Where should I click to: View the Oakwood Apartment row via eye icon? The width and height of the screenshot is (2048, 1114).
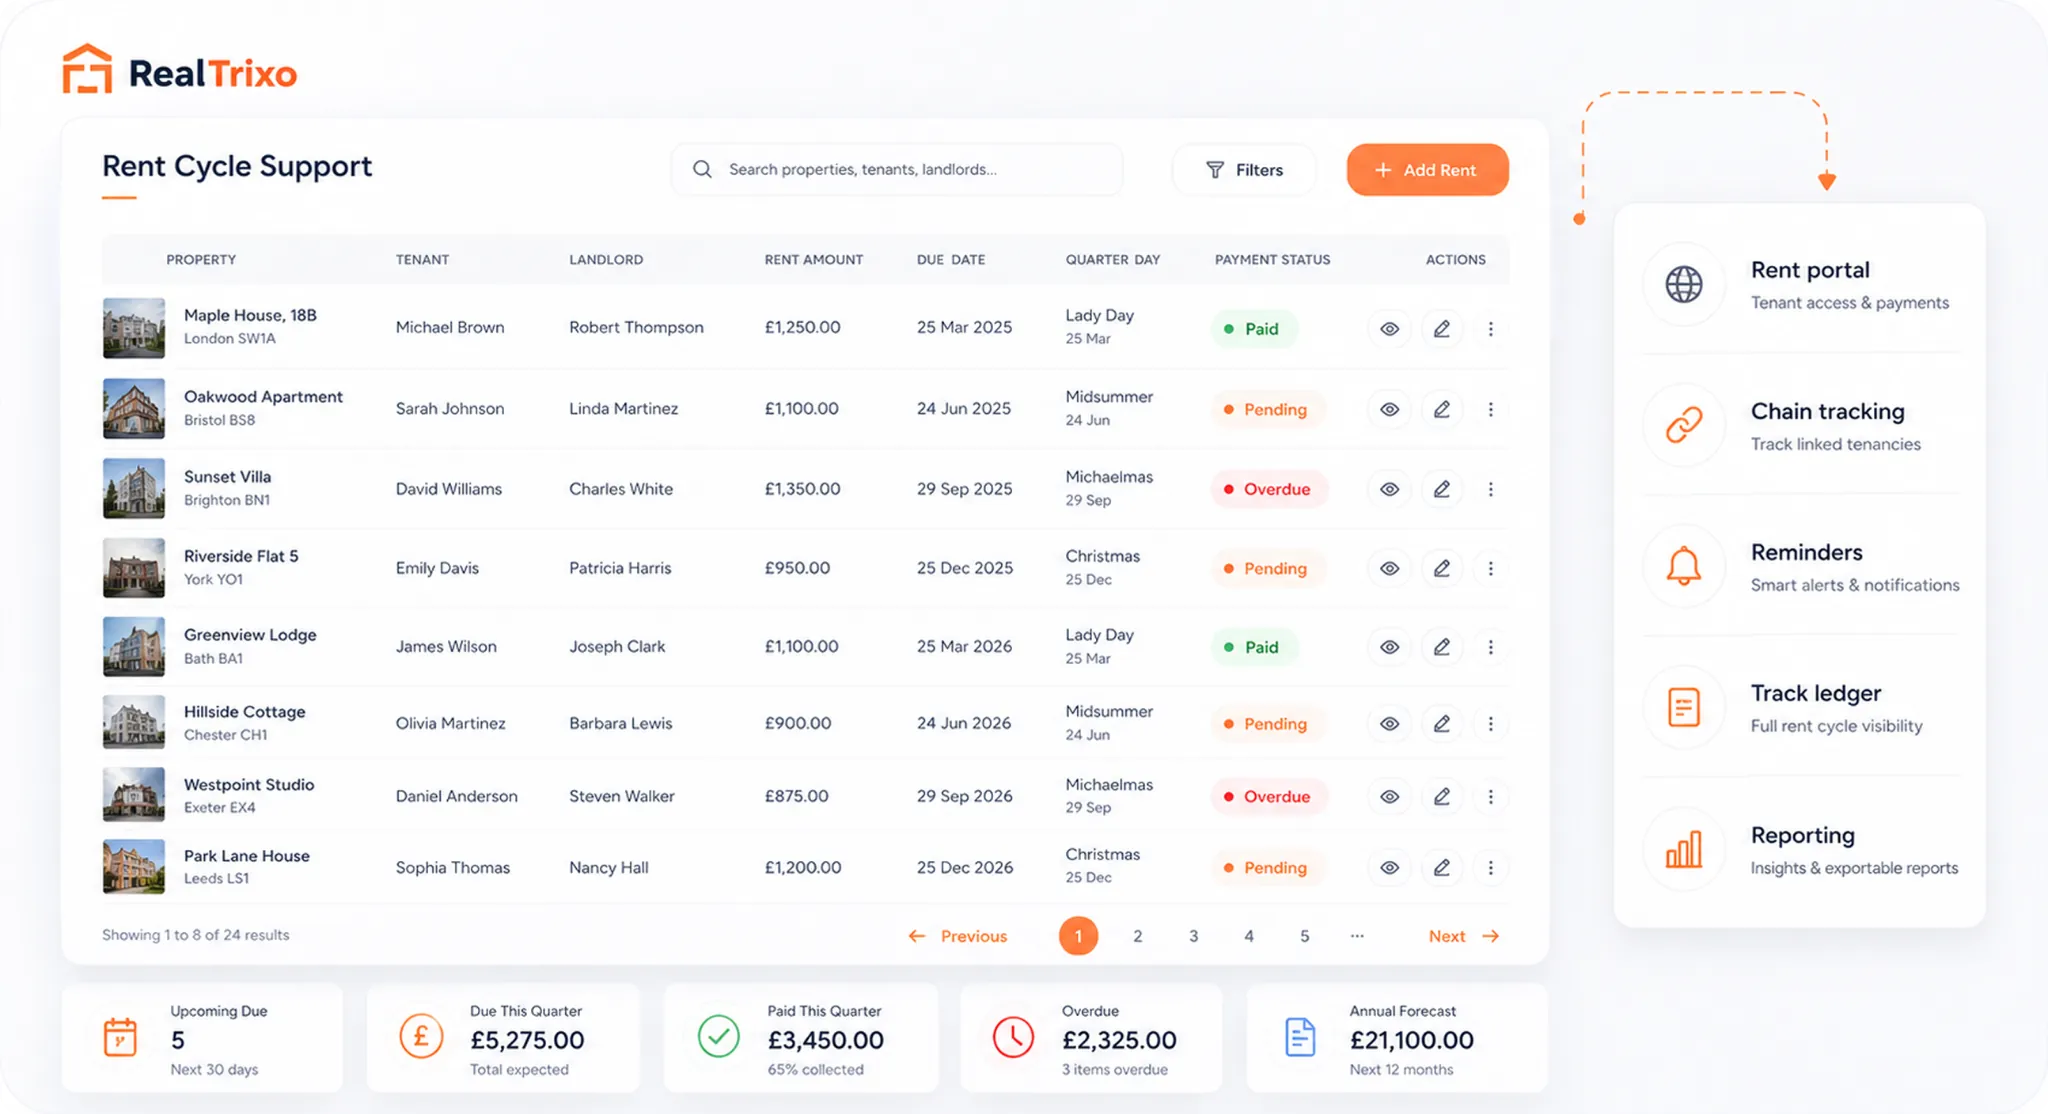tap(1389, 409)
